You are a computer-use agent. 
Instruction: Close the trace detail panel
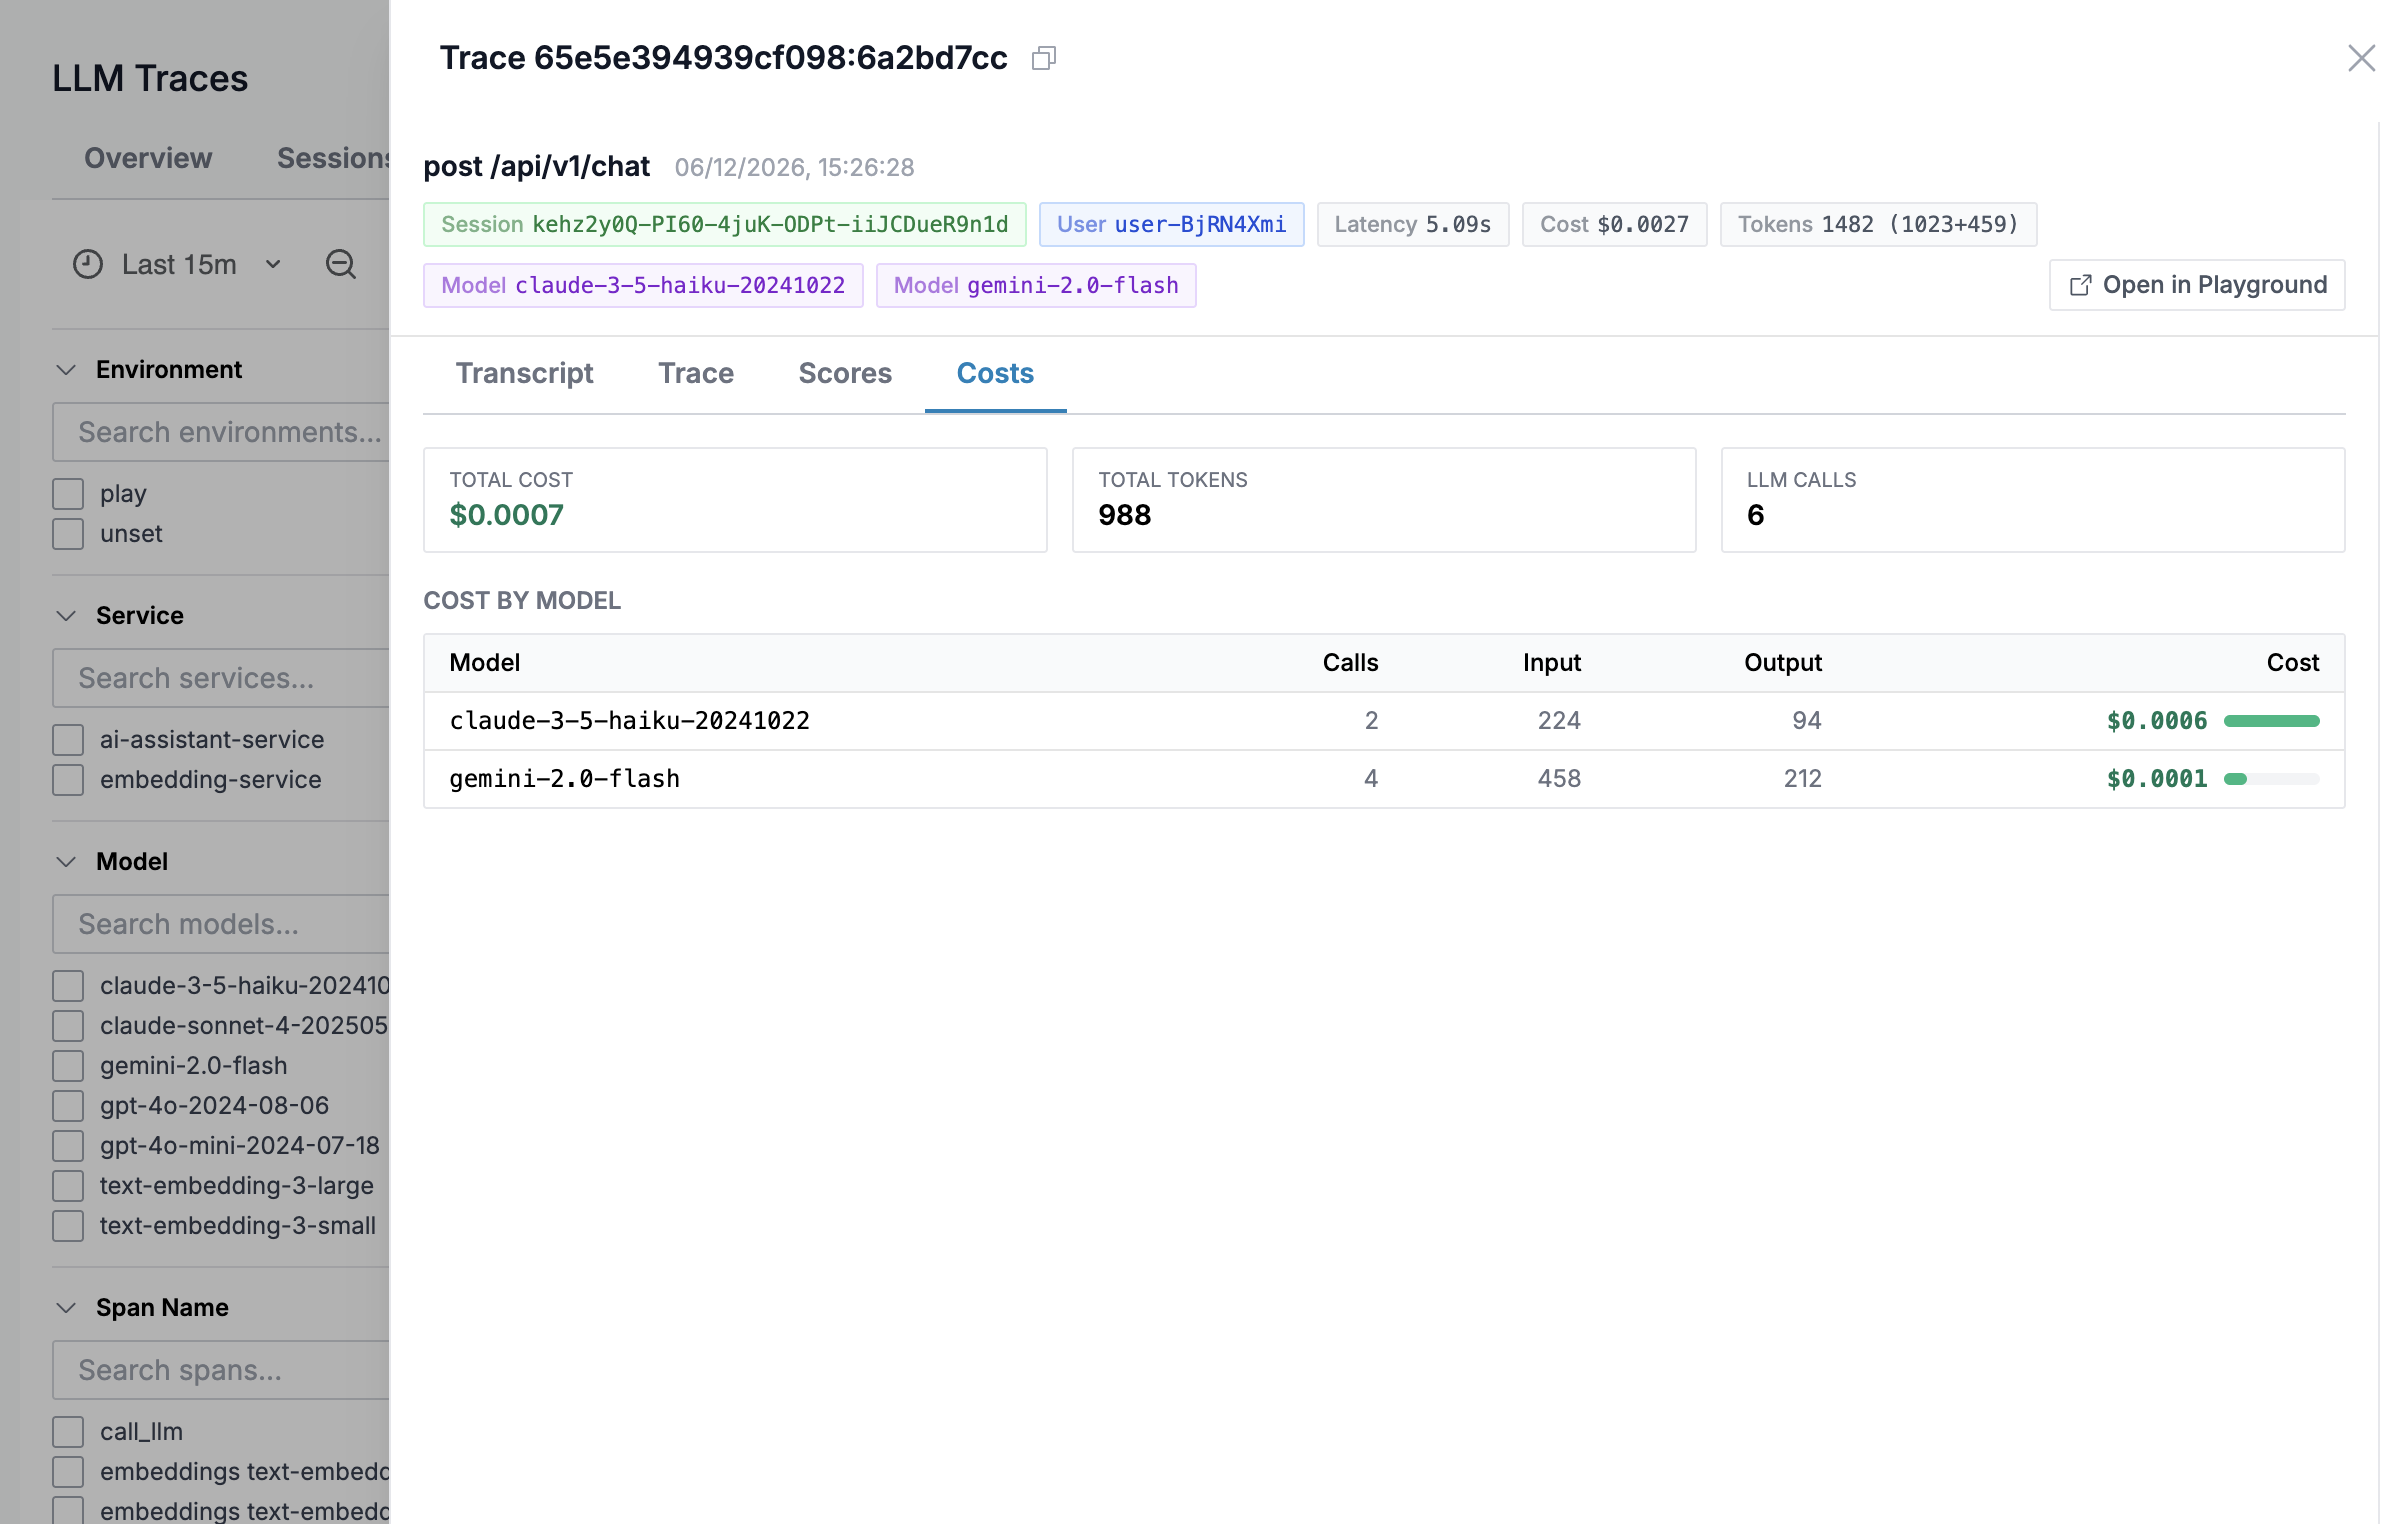(x=2360, y=58)
